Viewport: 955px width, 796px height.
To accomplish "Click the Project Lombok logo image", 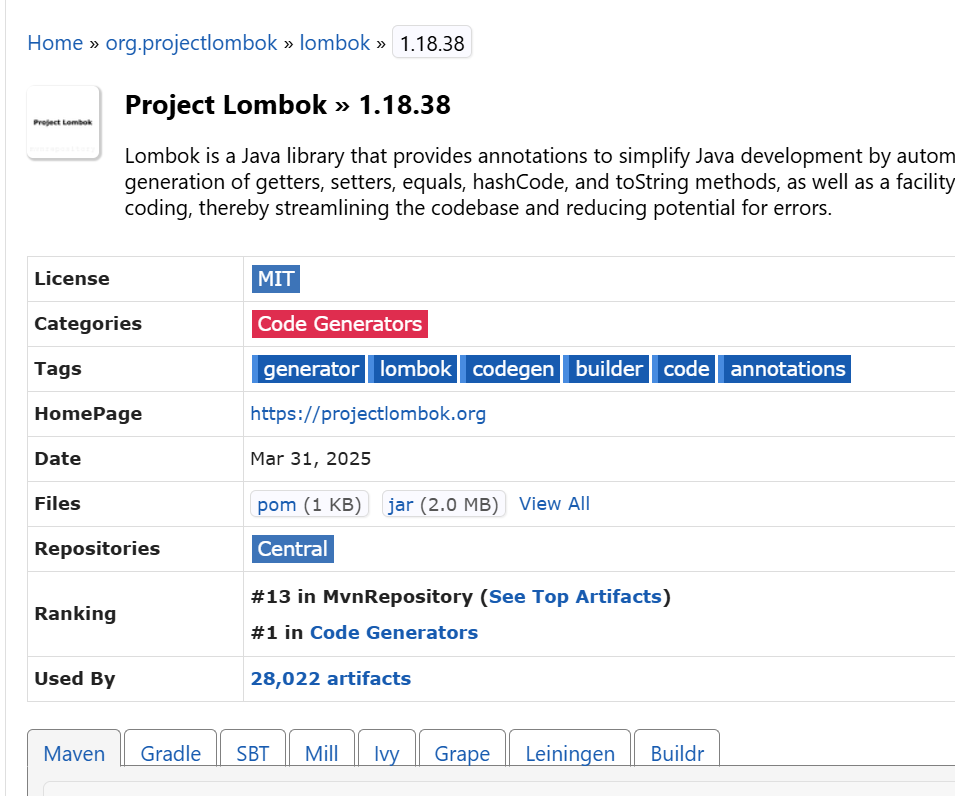I will 63,121.
